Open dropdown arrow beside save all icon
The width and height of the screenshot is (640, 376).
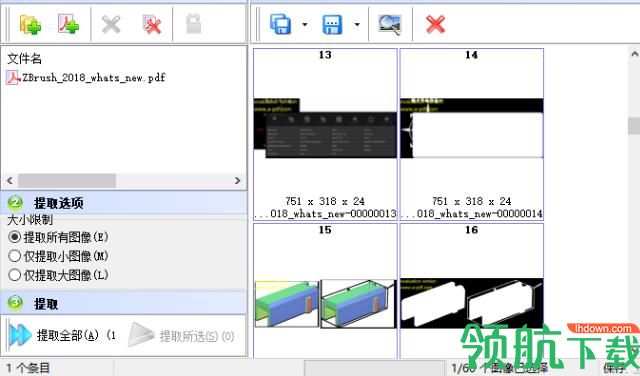(x=304, y=24)
